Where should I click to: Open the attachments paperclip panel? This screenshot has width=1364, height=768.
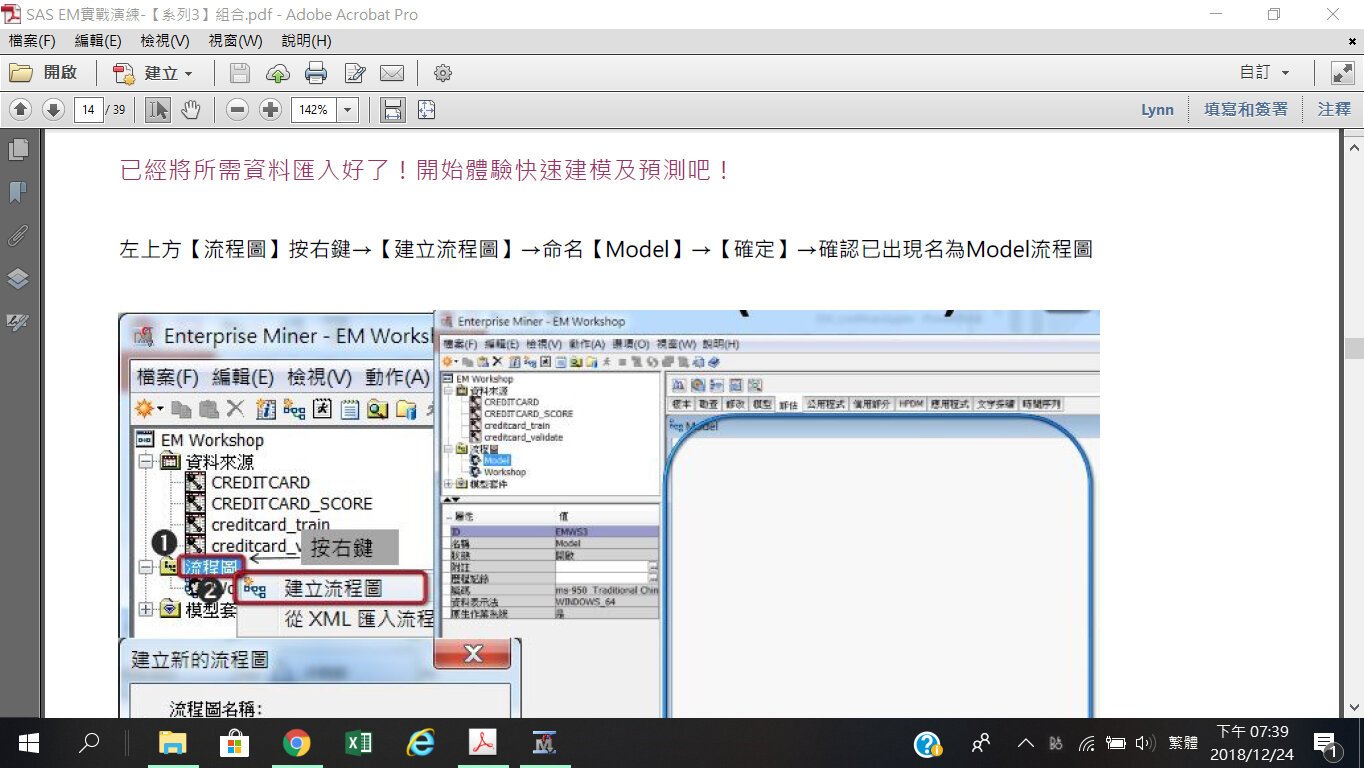click(18, 236)
